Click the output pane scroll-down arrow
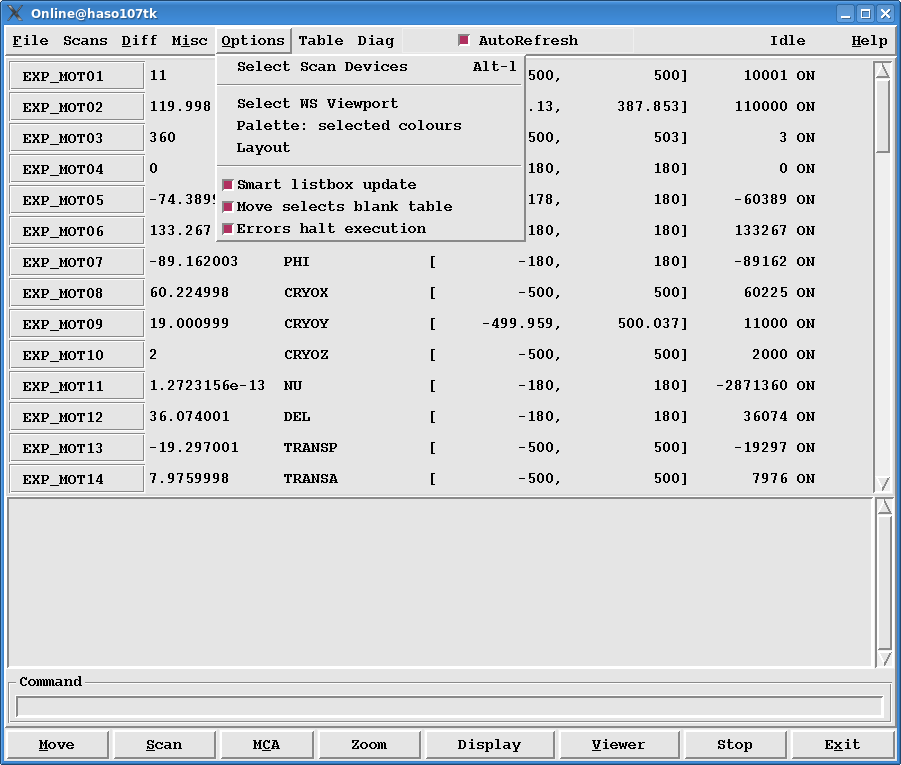Viewport: 901px width, 765px height. point(885,658)
